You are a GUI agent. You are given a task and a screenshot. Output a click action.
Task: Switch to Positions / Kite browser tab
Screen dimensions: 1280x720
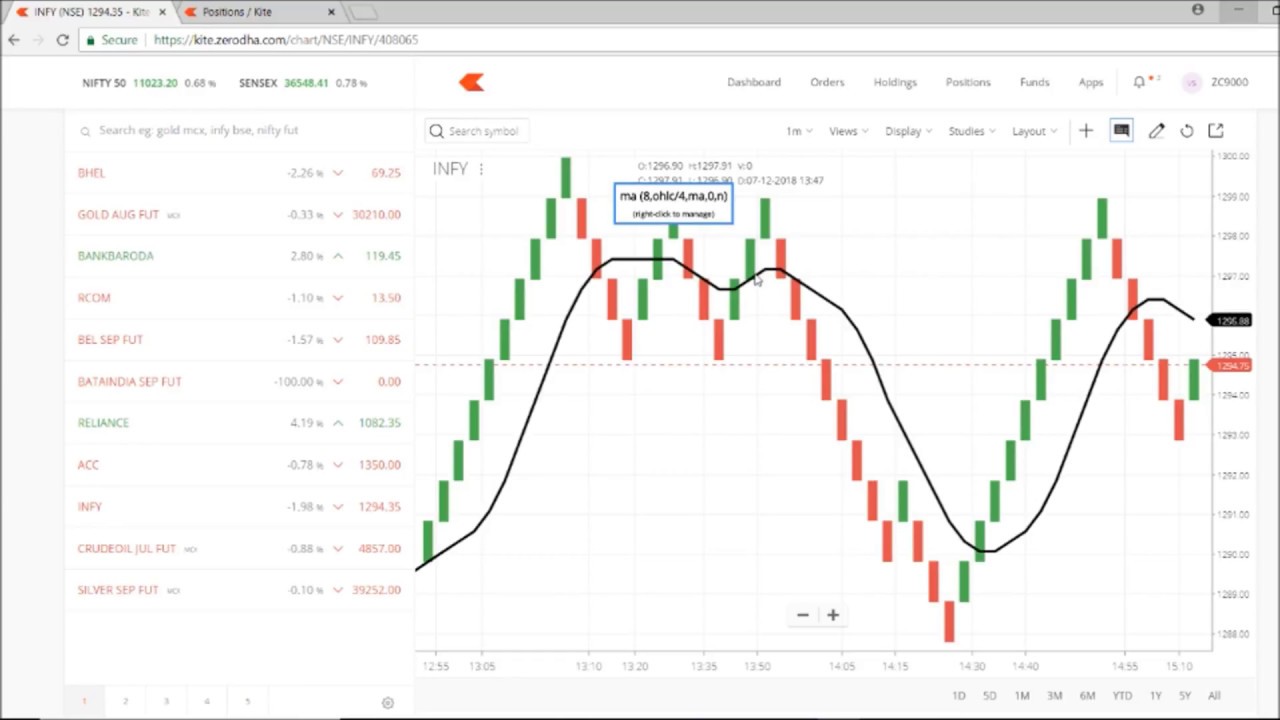point(258,12)
